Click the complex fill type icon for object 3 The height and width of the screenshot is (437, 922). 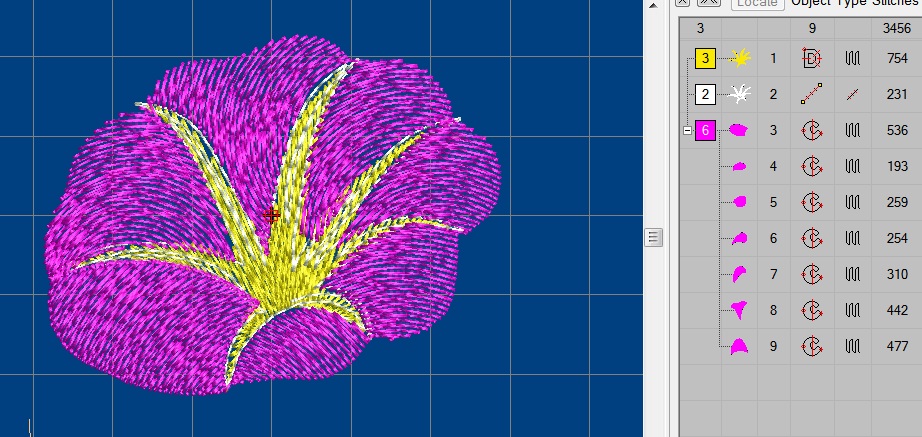tap(811, 130)
